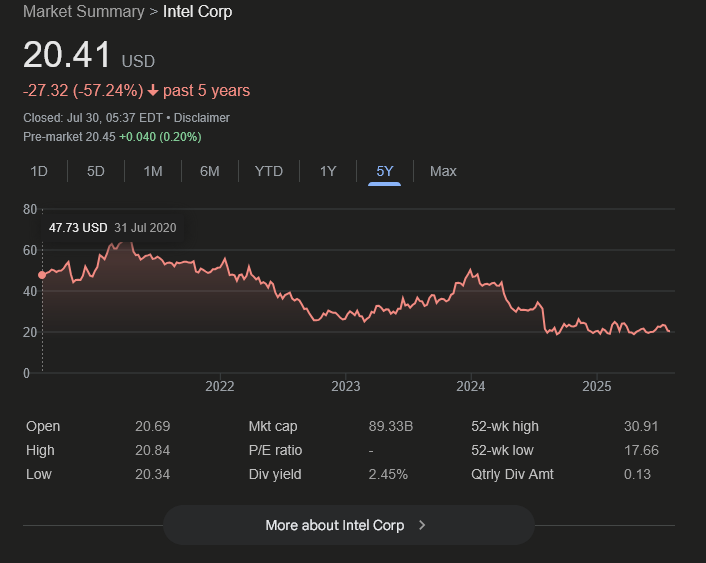Click the 20 y-axis label

pos(30,332)
